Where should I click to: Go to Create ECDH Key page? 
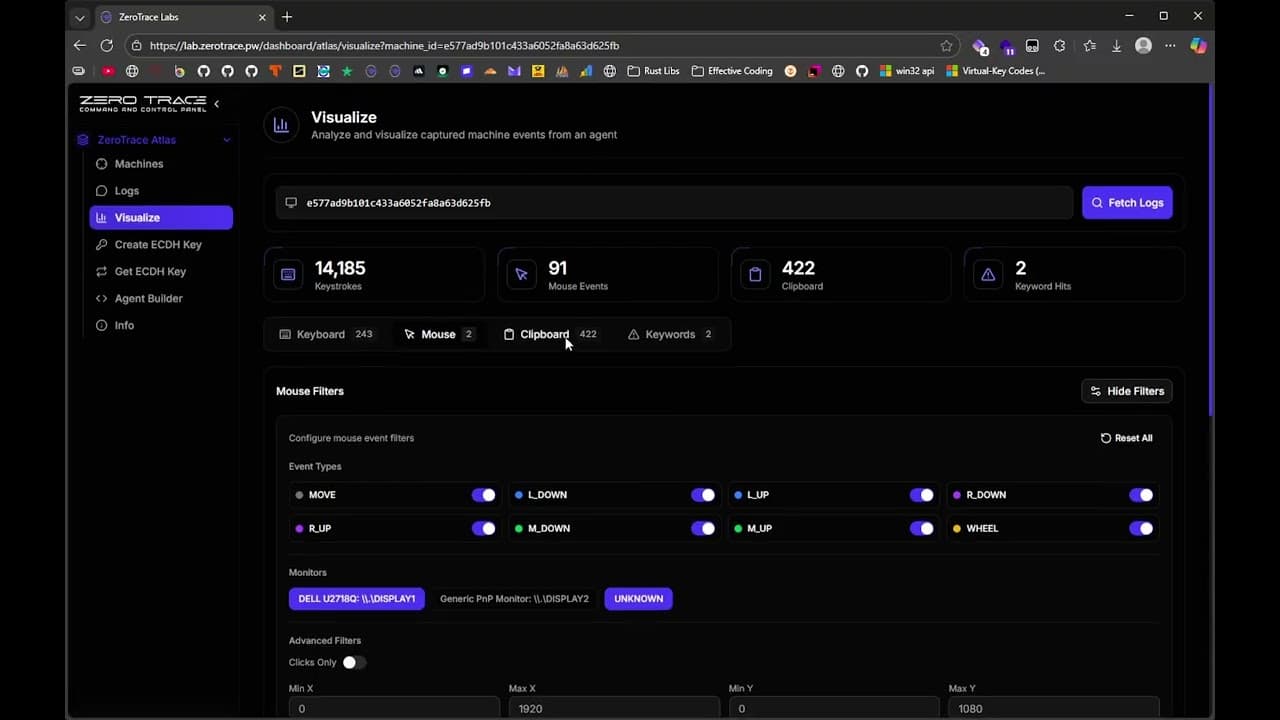pyautogui.click(x=157, y=245)
